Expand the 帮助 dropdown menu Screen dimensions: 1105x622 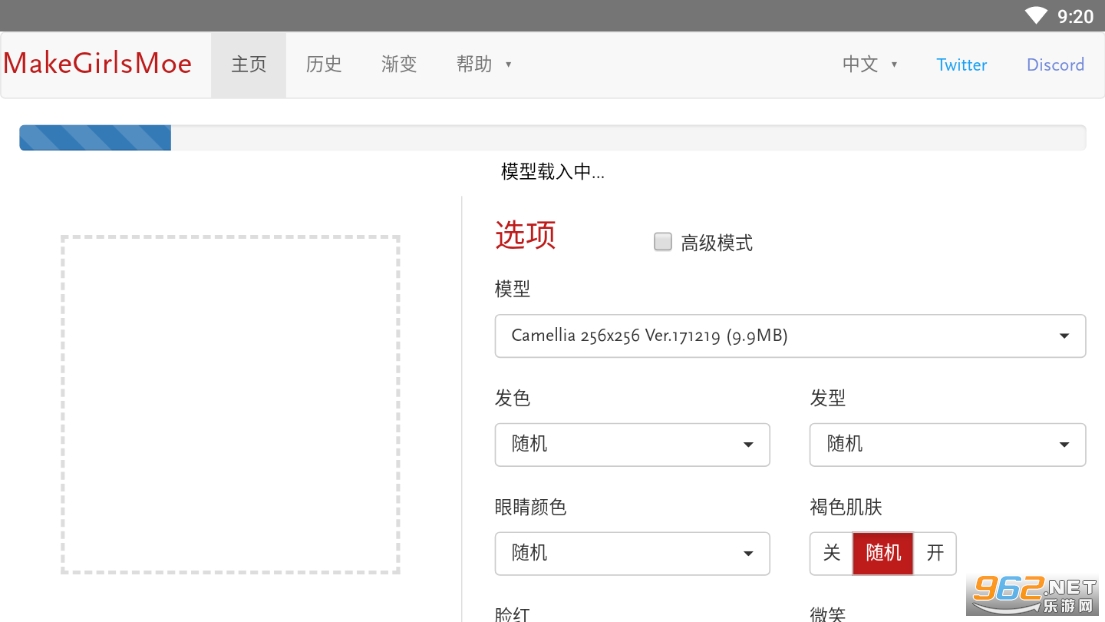(x=483, y=64)
